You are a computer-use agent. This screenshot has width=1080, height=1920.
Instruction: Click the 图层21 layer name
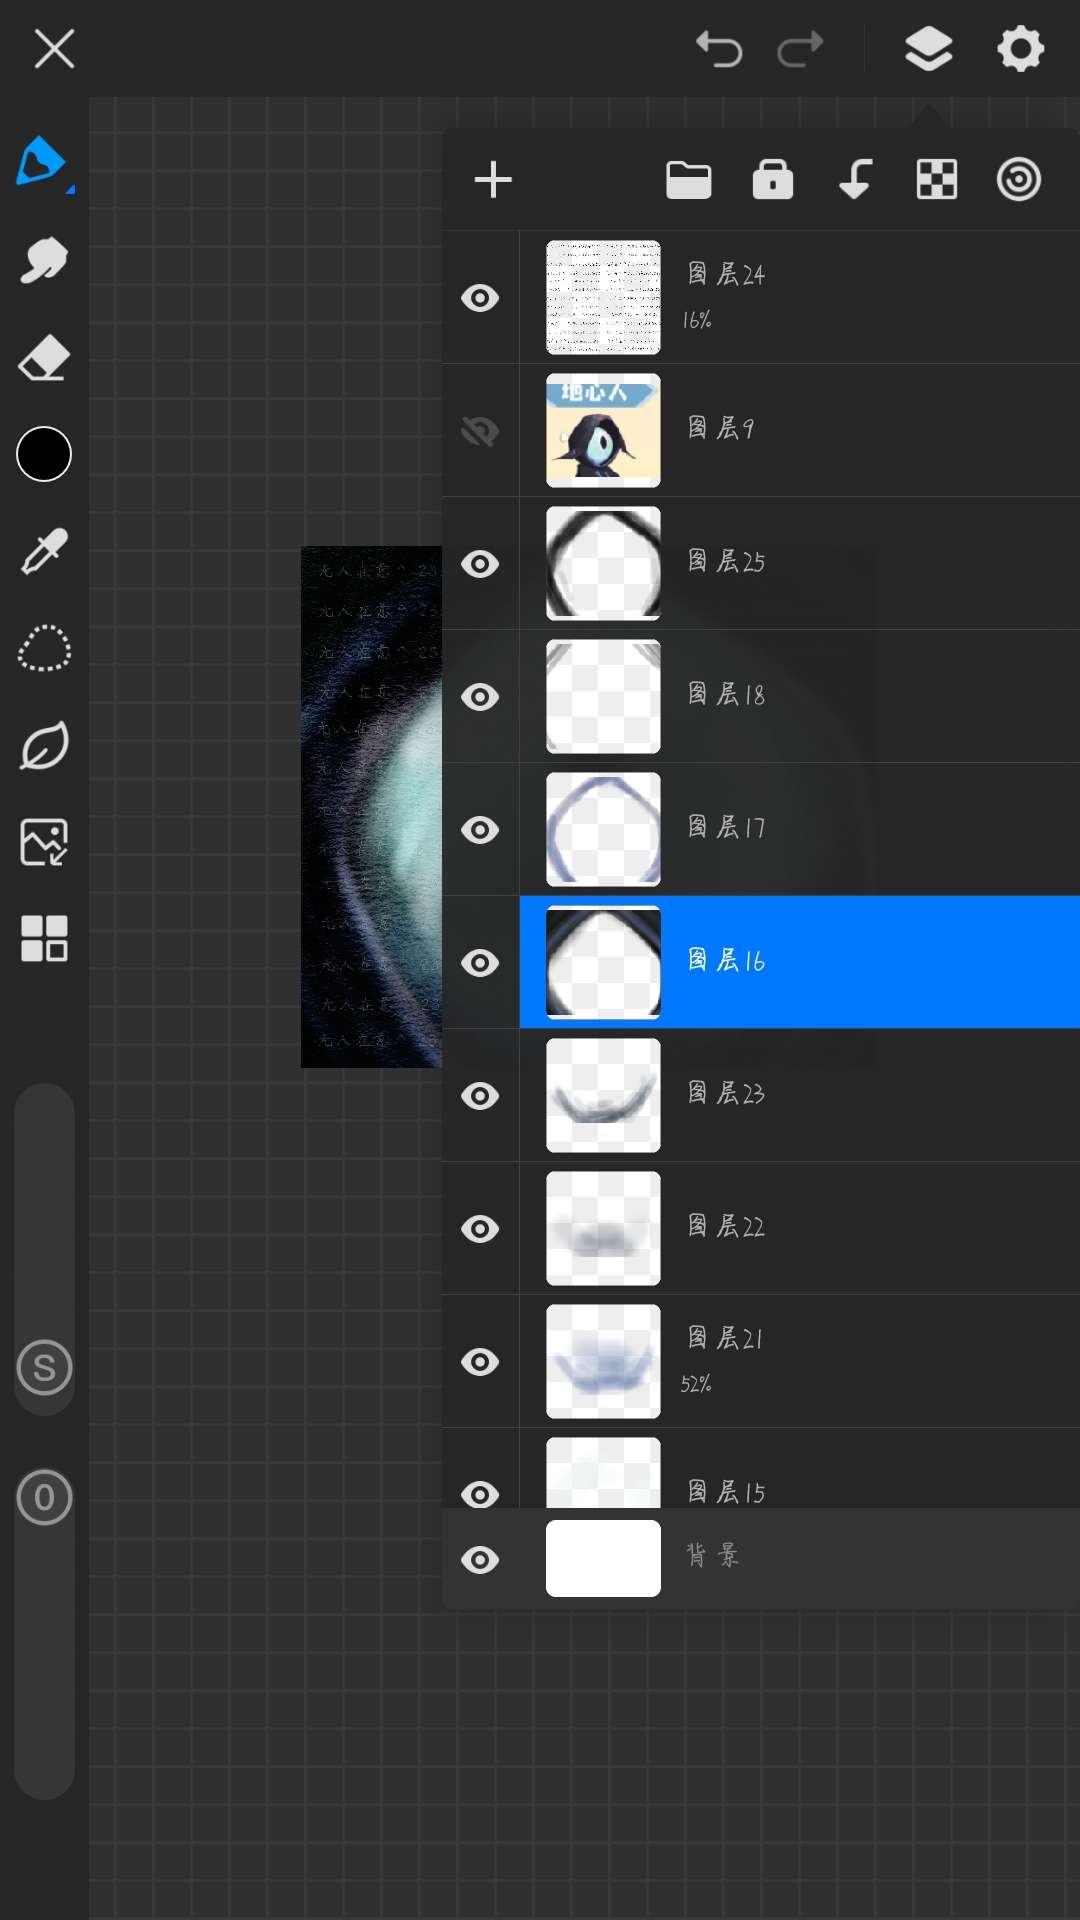tap(725, 1338)
